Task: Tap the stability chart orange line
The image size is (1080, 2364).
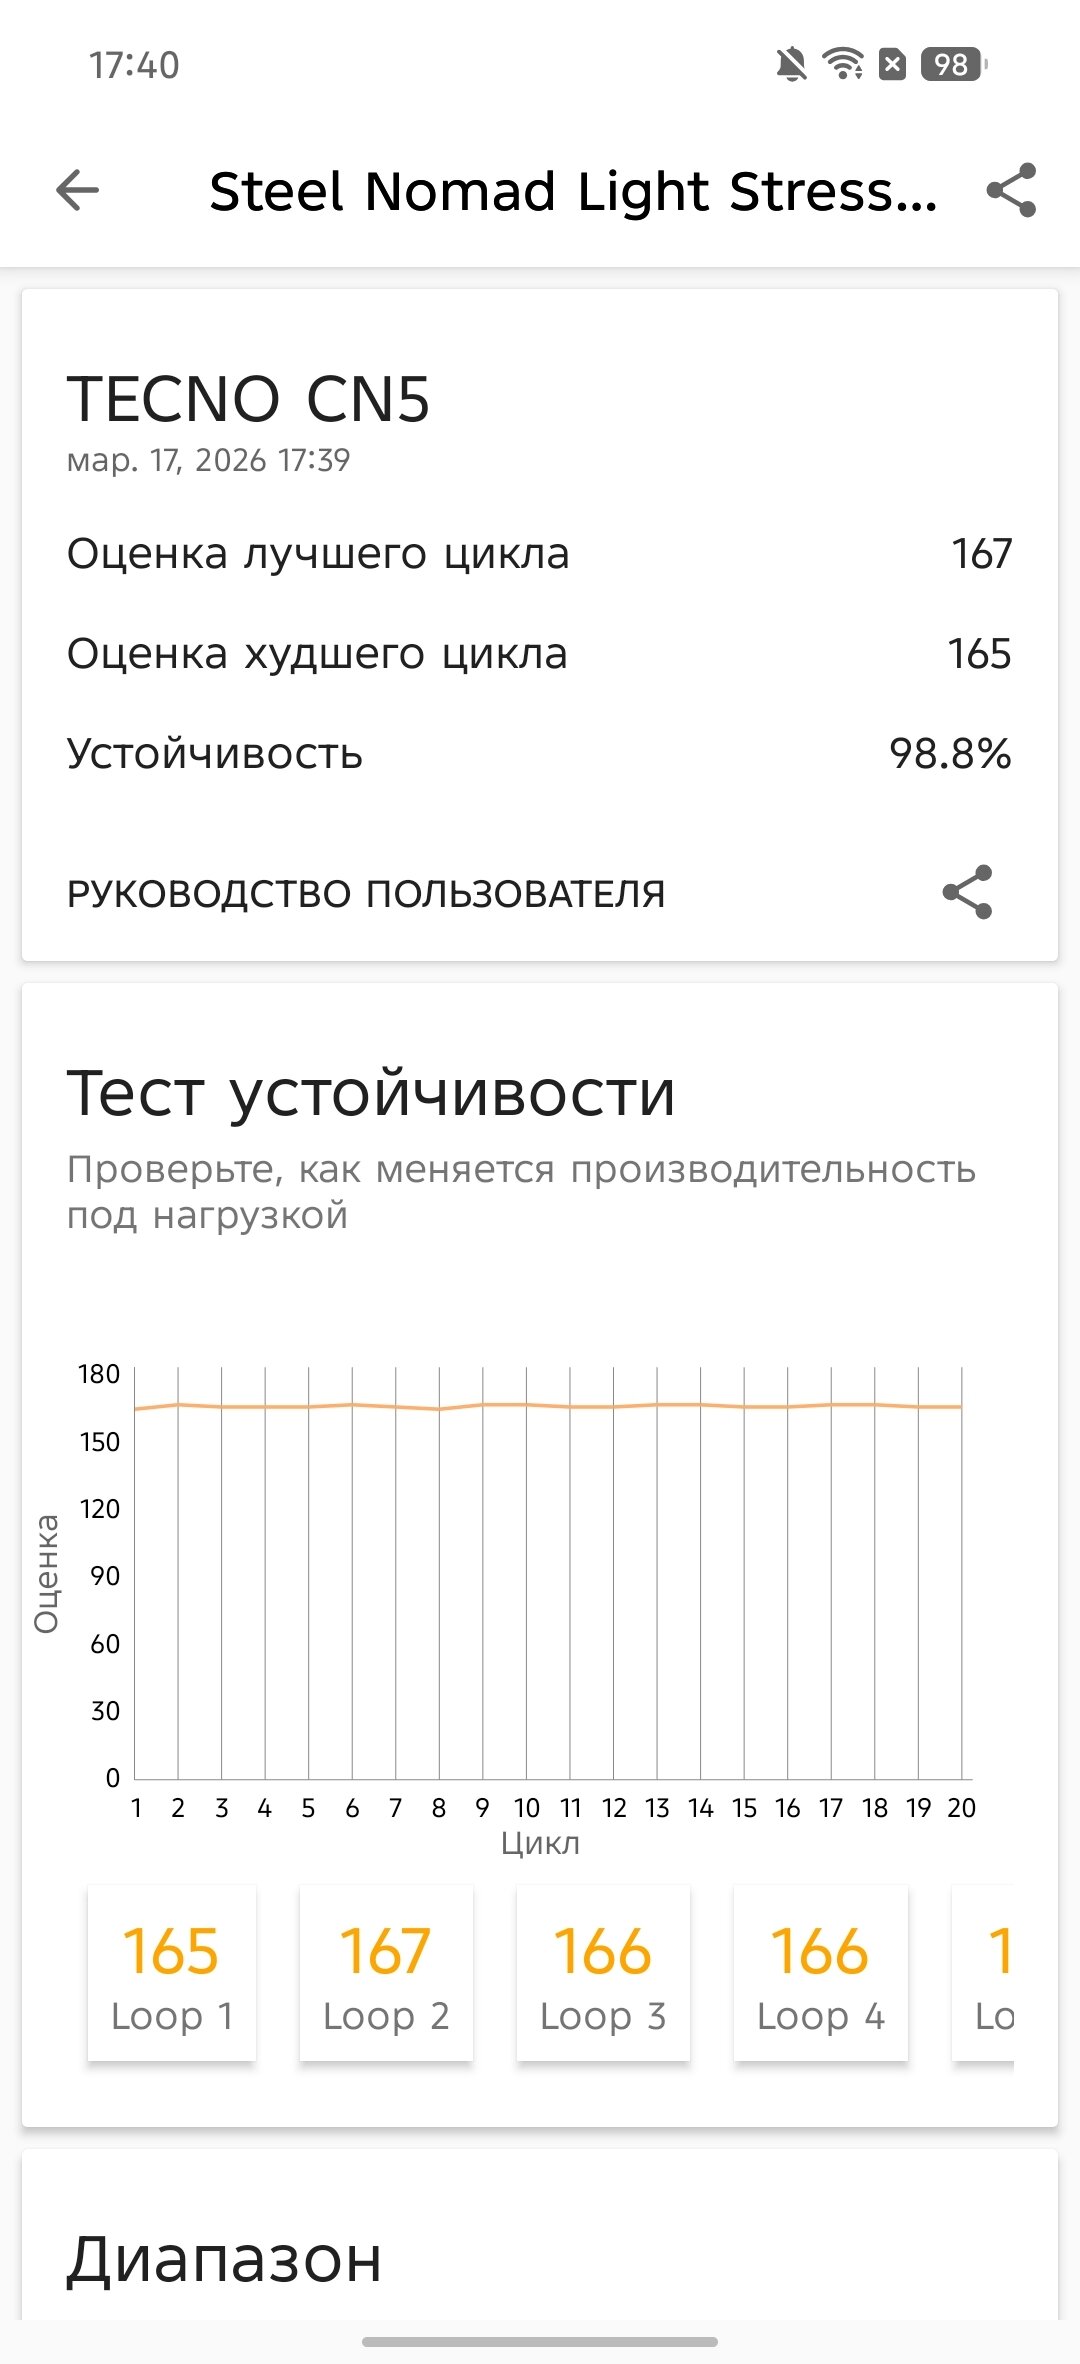Action: click(x=548, y=1405)
